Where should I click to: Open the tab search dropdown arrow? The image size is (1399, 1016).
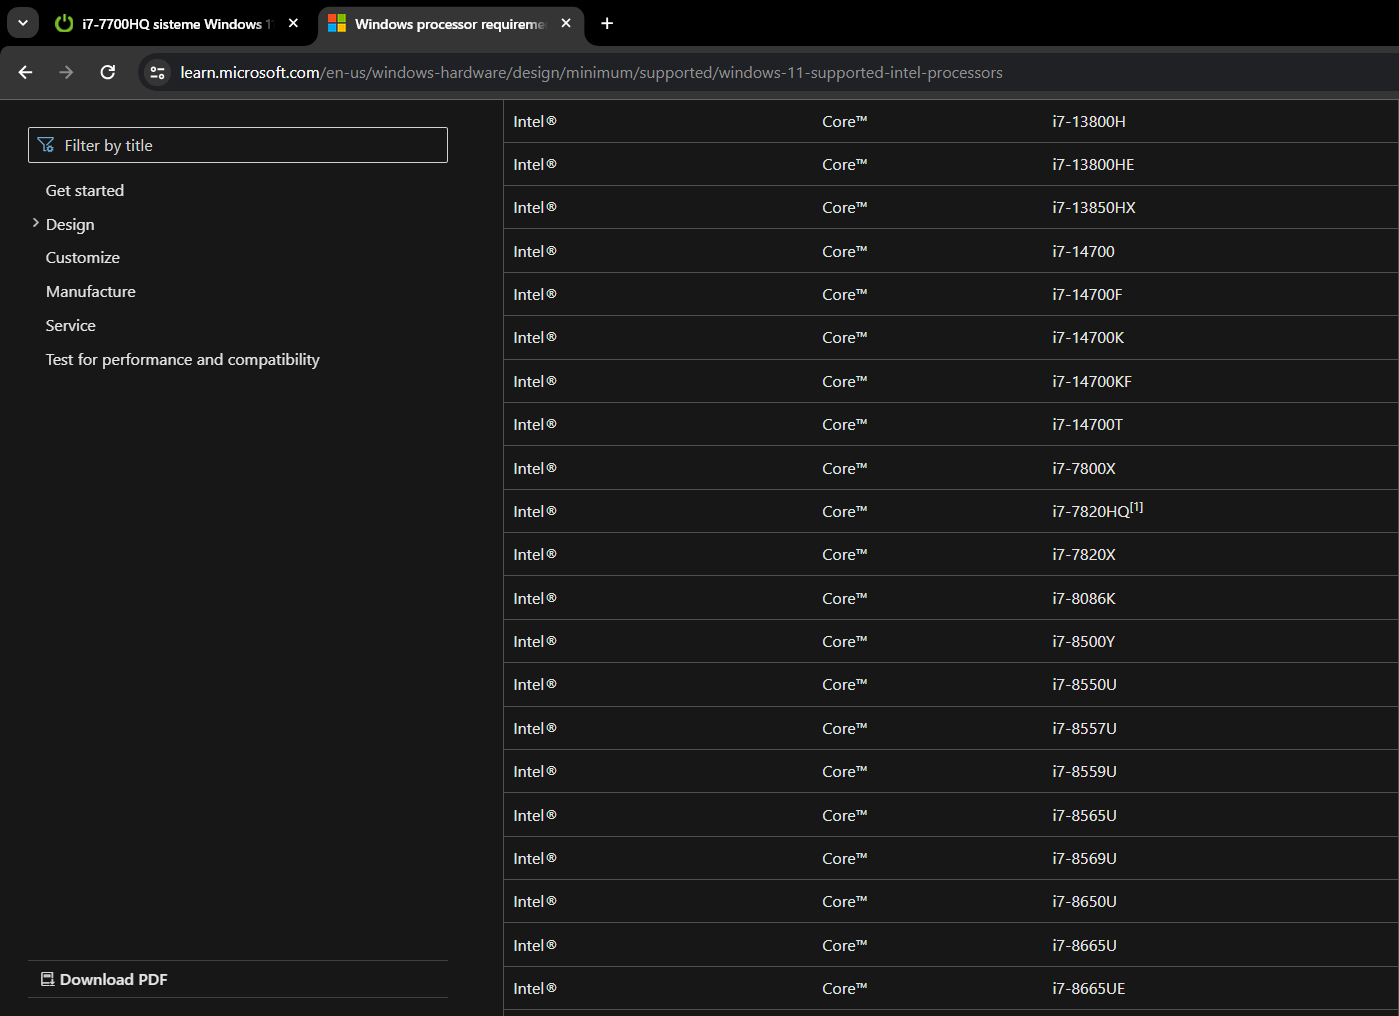[x=23, y=23]
